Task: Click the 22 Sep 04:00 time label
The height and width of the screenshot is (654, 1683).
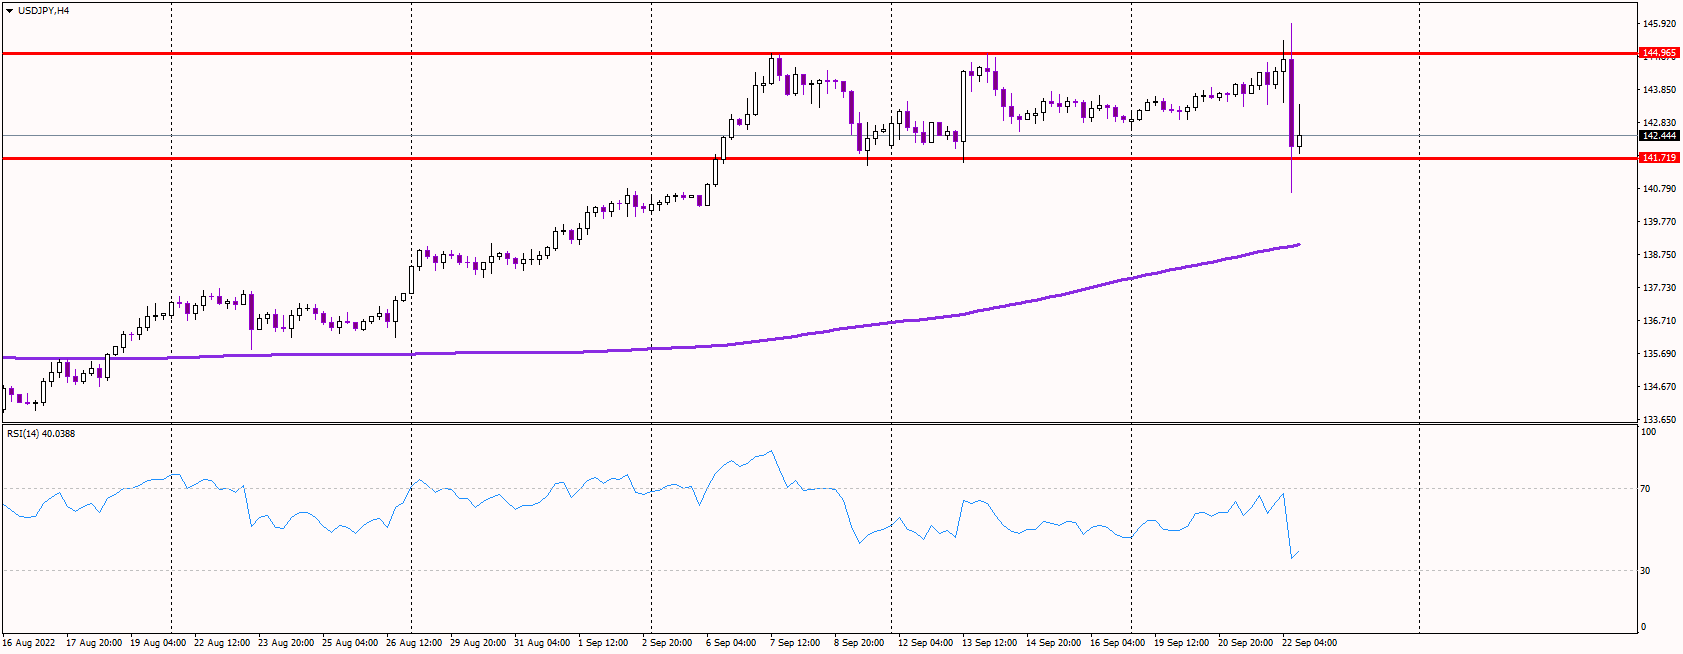Action: coord(1310,643)
